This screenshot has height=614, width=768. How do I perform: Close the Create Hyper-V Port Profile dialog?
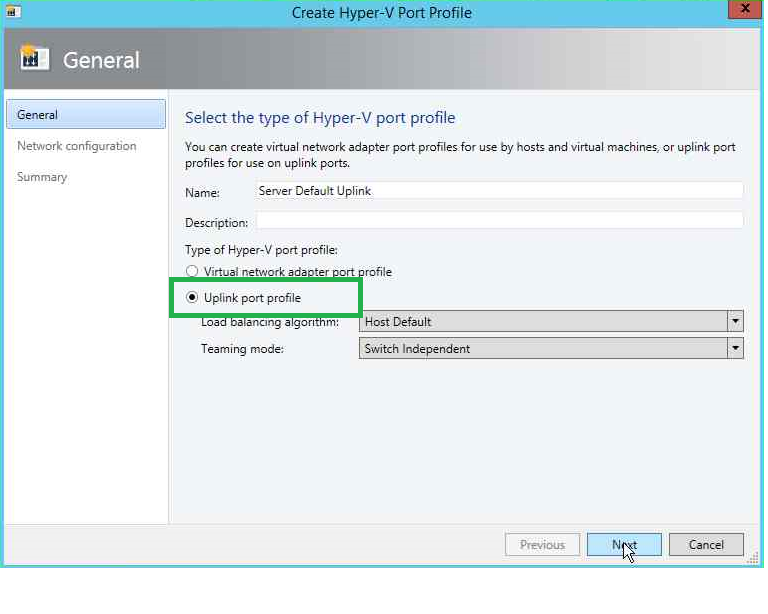click(744, 9)
